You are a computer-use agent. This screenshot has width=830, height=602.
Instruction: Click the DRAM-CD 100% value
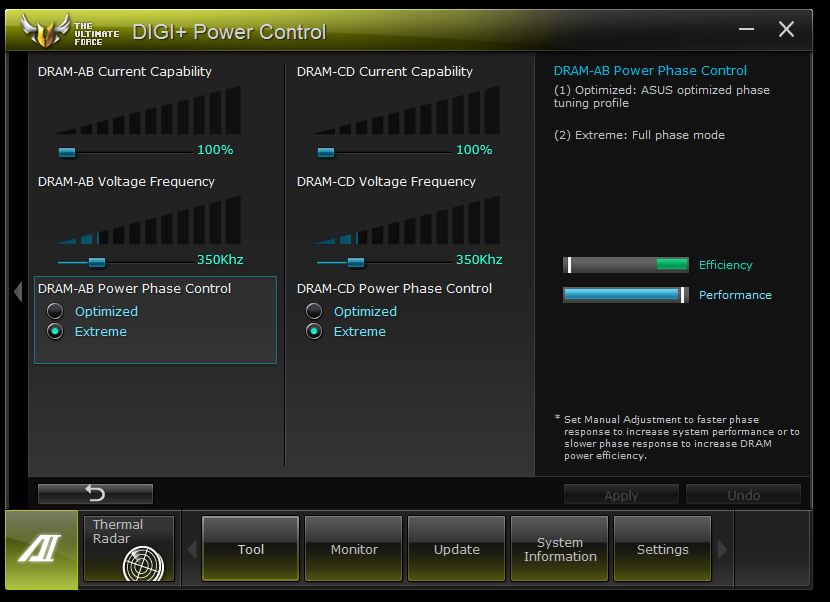coord(474,150)
